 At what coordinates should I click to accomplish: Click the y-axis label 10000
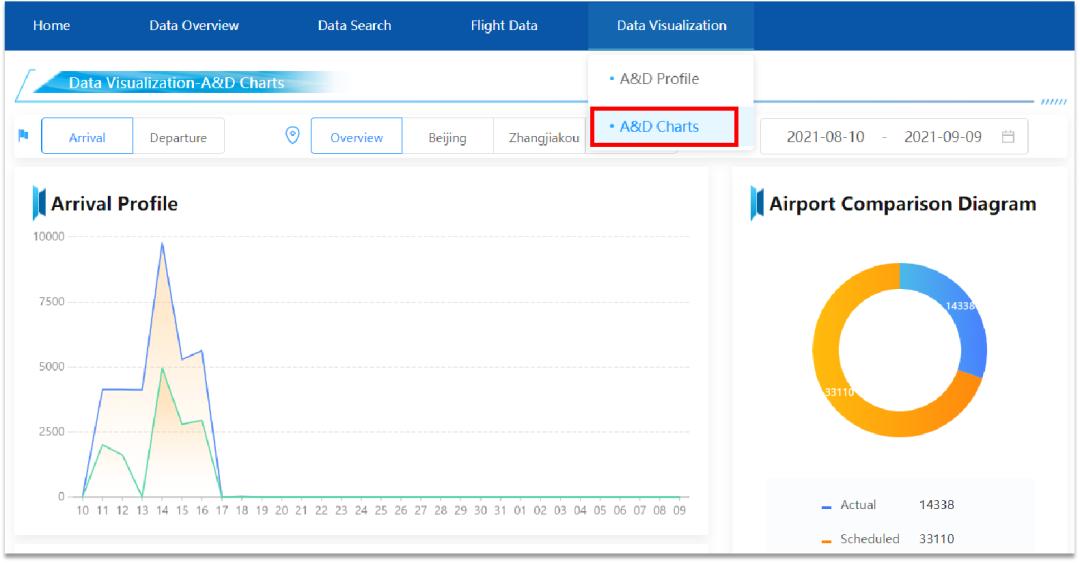(x=48, y=236)
